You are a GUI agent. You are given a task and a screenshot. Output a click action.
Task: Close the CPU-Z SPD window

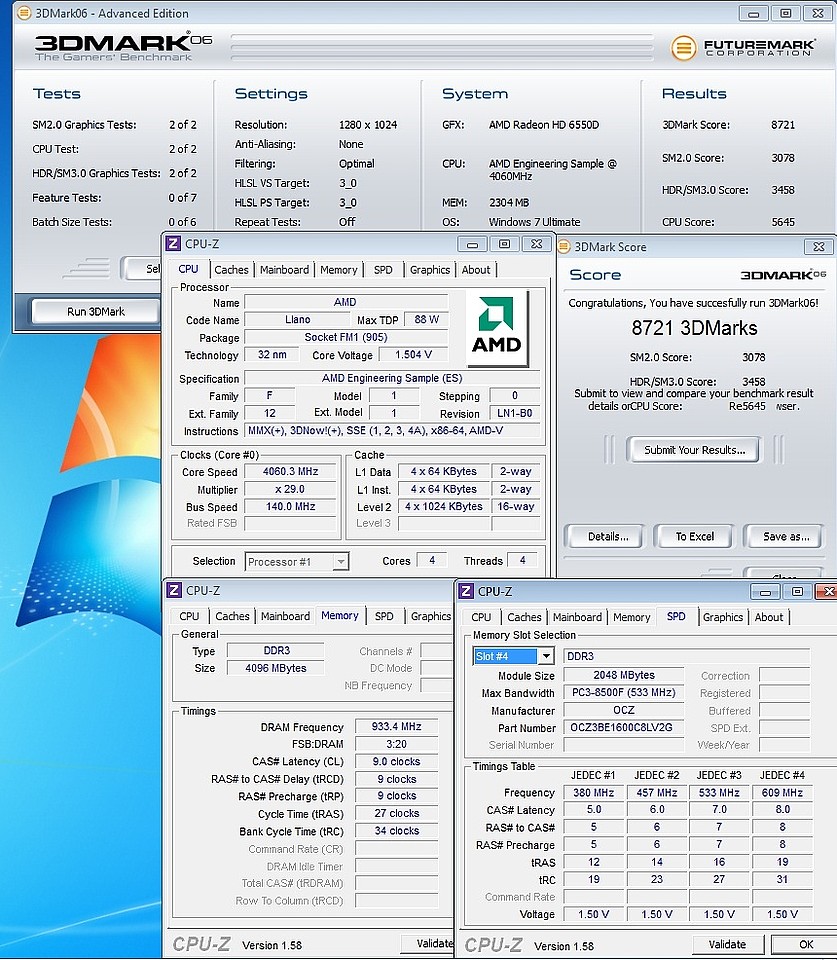(827, 592)
